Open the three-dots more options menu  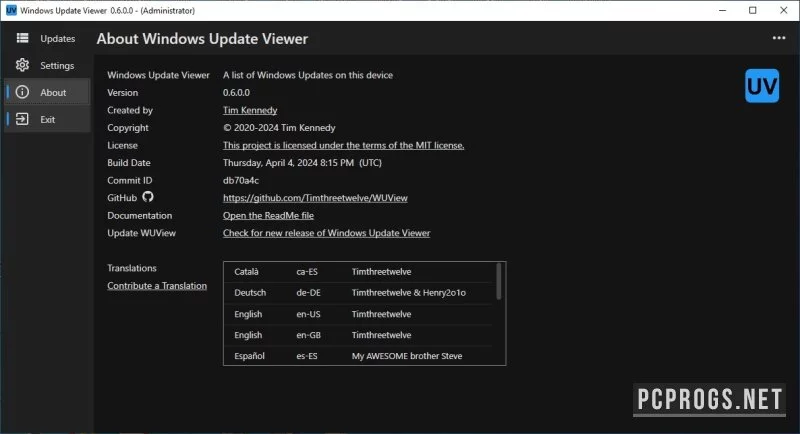[x=779, y=38]
